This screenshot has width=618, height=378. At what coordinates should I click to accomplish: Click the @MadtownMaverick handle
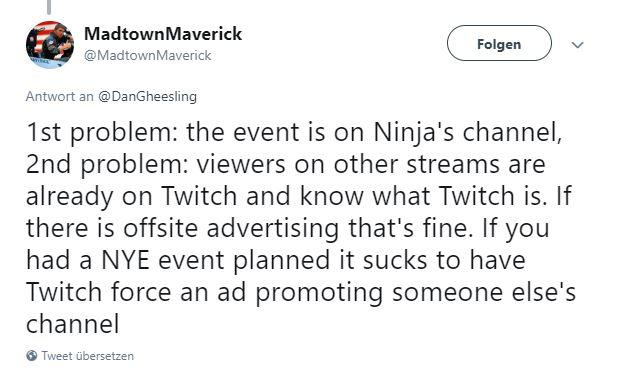[x=148, y=56]
